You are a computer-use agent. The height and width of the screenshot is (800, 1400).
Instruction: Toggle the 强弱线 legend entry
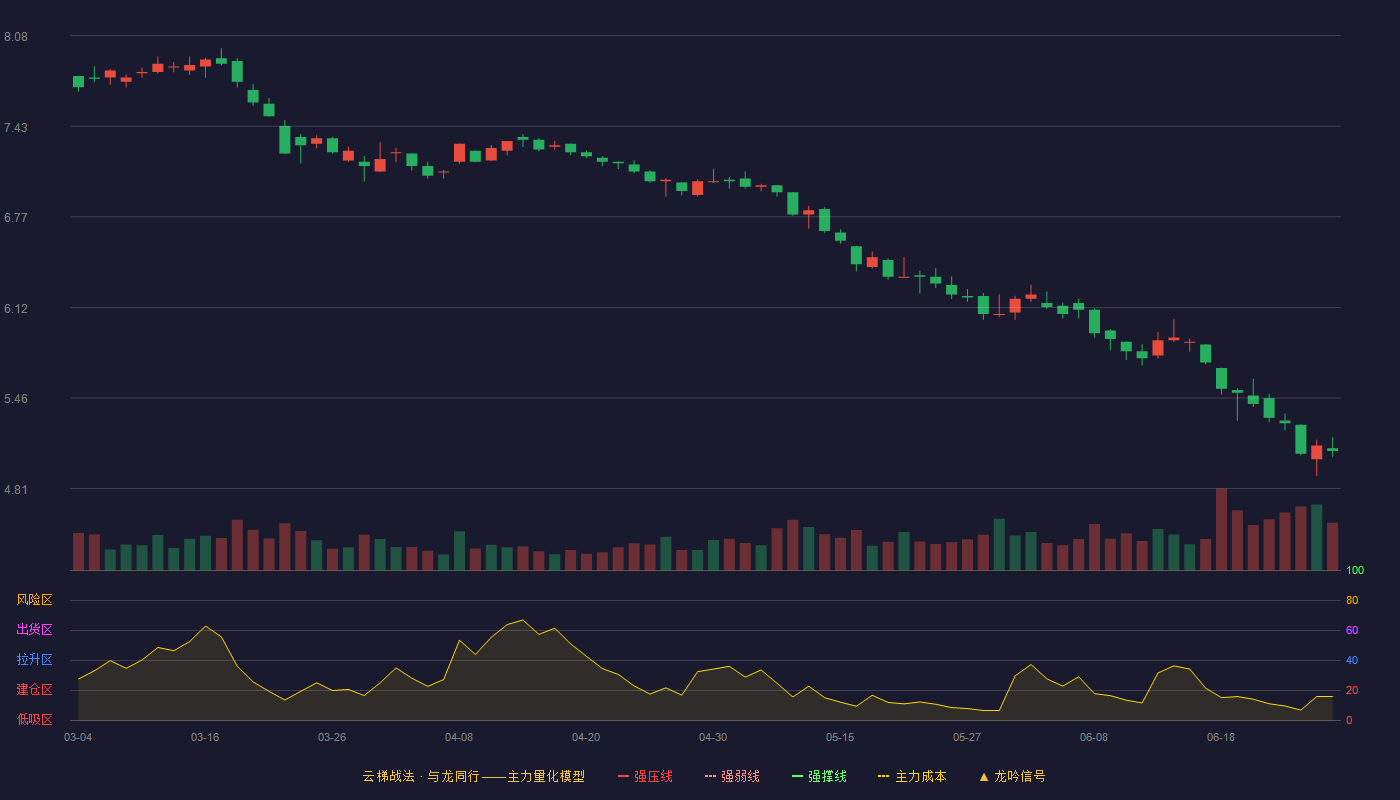coord(732,776)
